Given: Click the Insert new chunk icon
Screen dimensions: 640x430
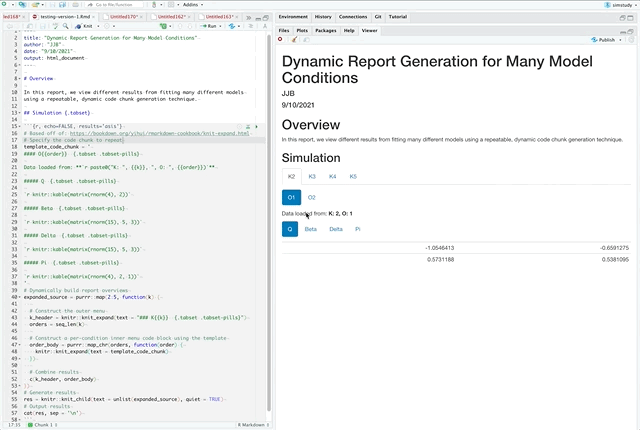Looking at the screenshot, I should [x=163, y=26].
